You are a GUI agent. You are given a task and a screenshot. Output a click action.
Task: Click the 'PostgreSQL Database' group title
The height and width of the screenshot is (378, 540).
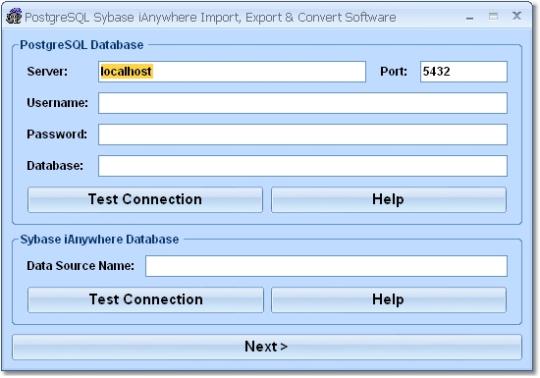82,45
